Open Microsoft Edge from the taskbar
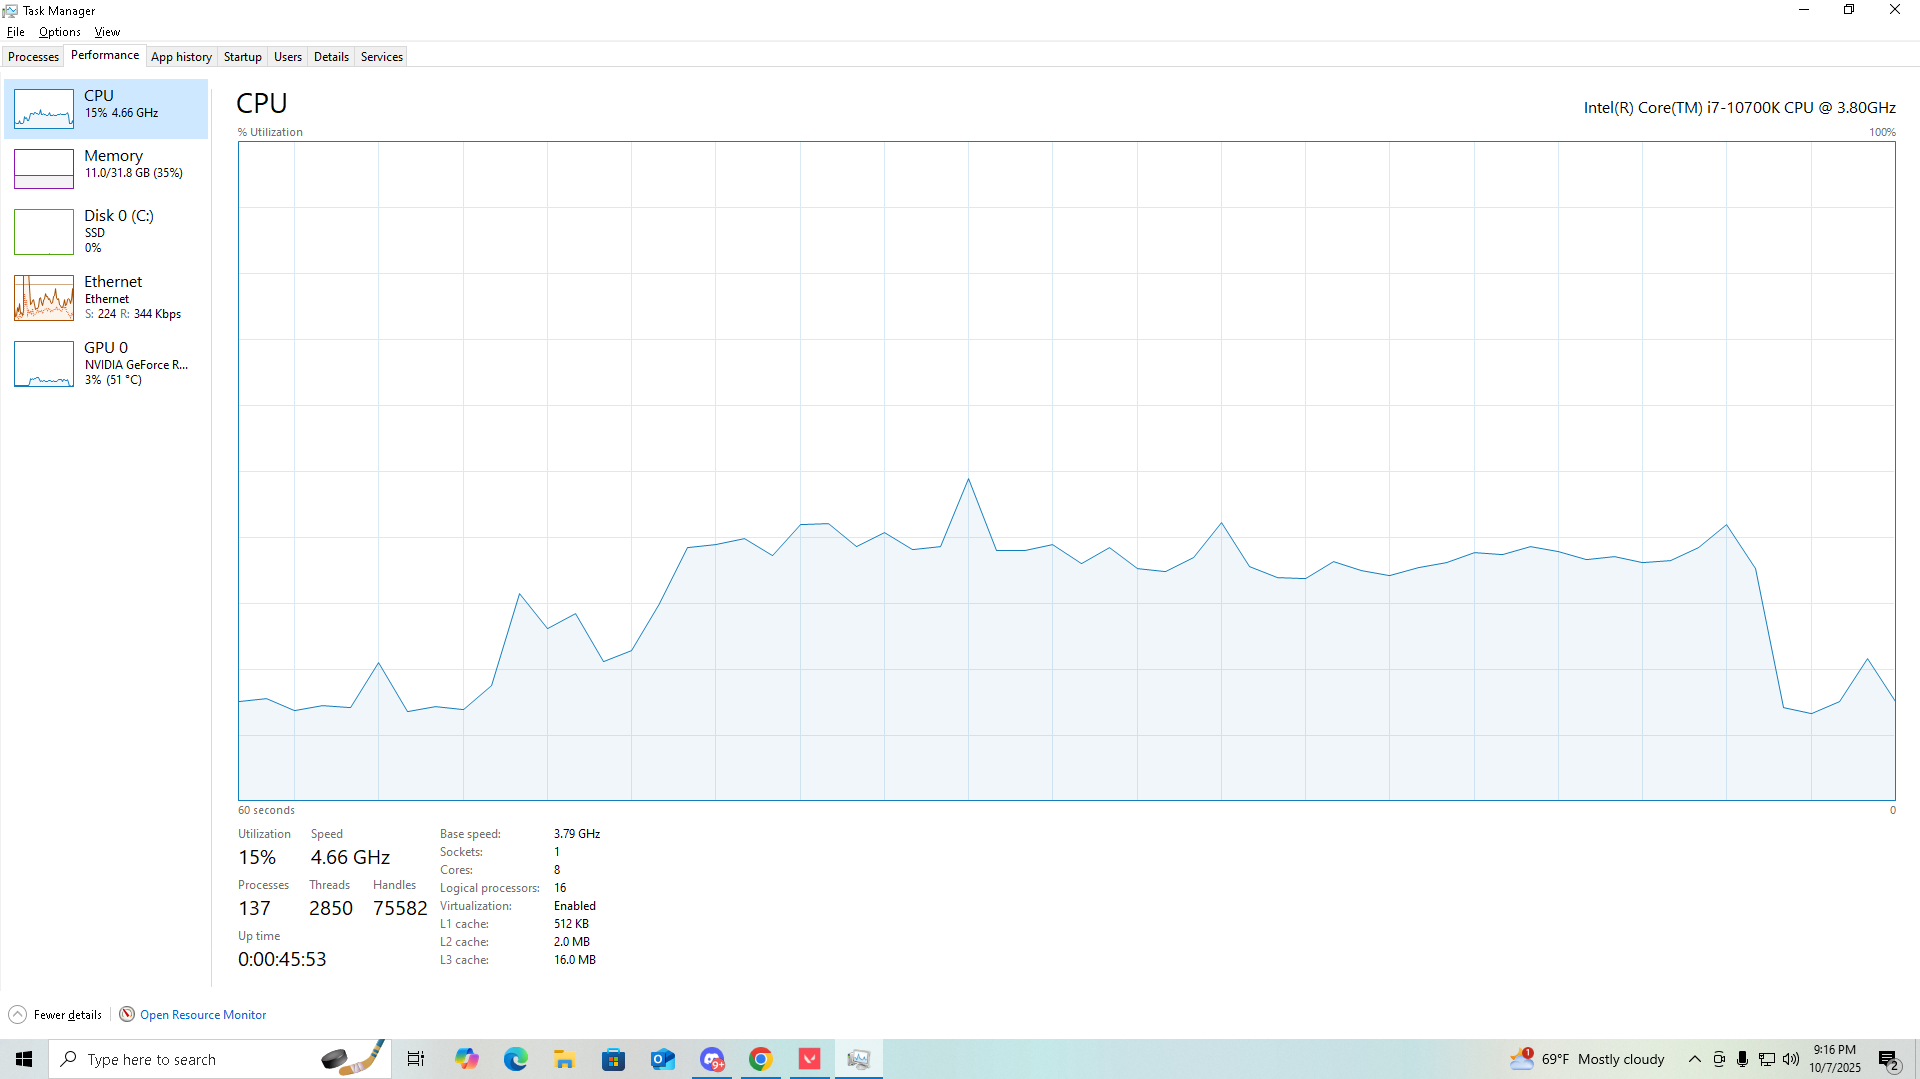 (515, 1059)
